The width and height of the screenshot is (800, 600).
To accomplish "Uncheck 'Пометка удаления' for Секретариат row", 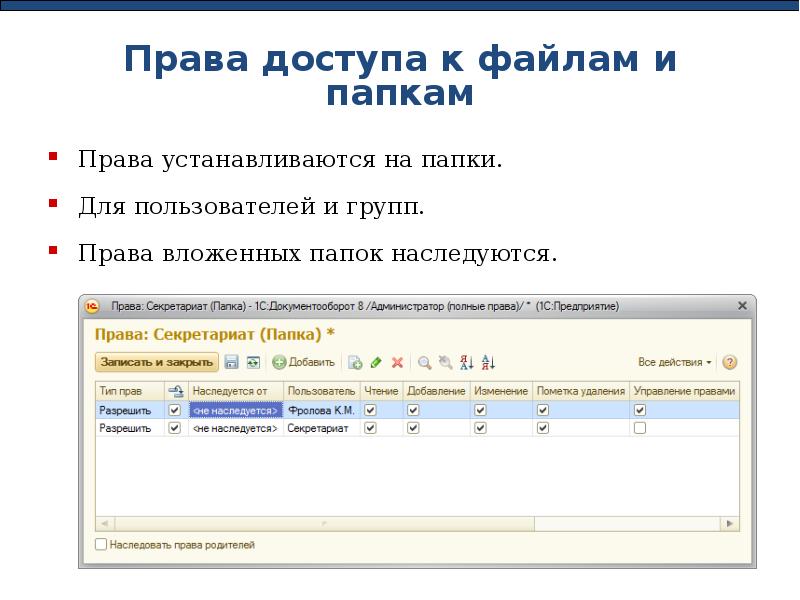I will pos(543,428).
